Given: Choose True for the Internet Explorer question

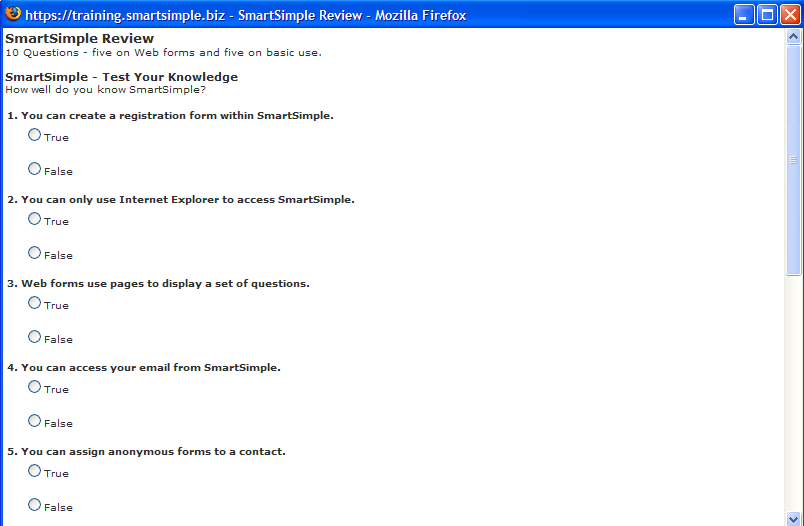Looking at the screenshot, I should click(35, 219).
